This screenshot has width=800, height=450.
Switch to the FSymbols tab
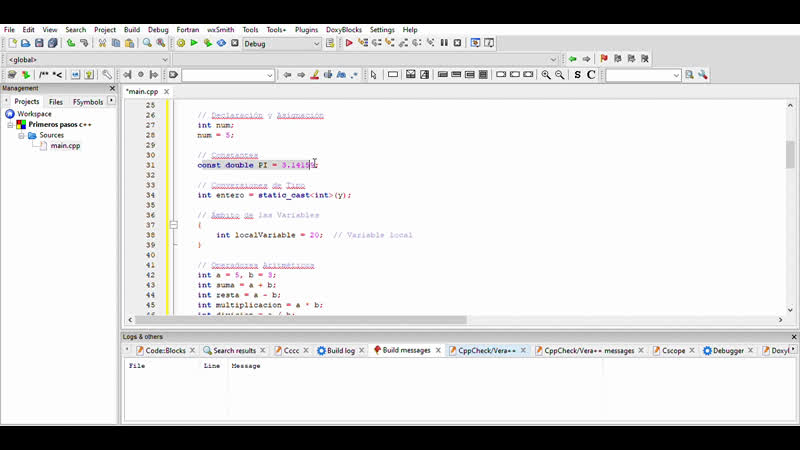pyautogui.click(x=88, y=102)
